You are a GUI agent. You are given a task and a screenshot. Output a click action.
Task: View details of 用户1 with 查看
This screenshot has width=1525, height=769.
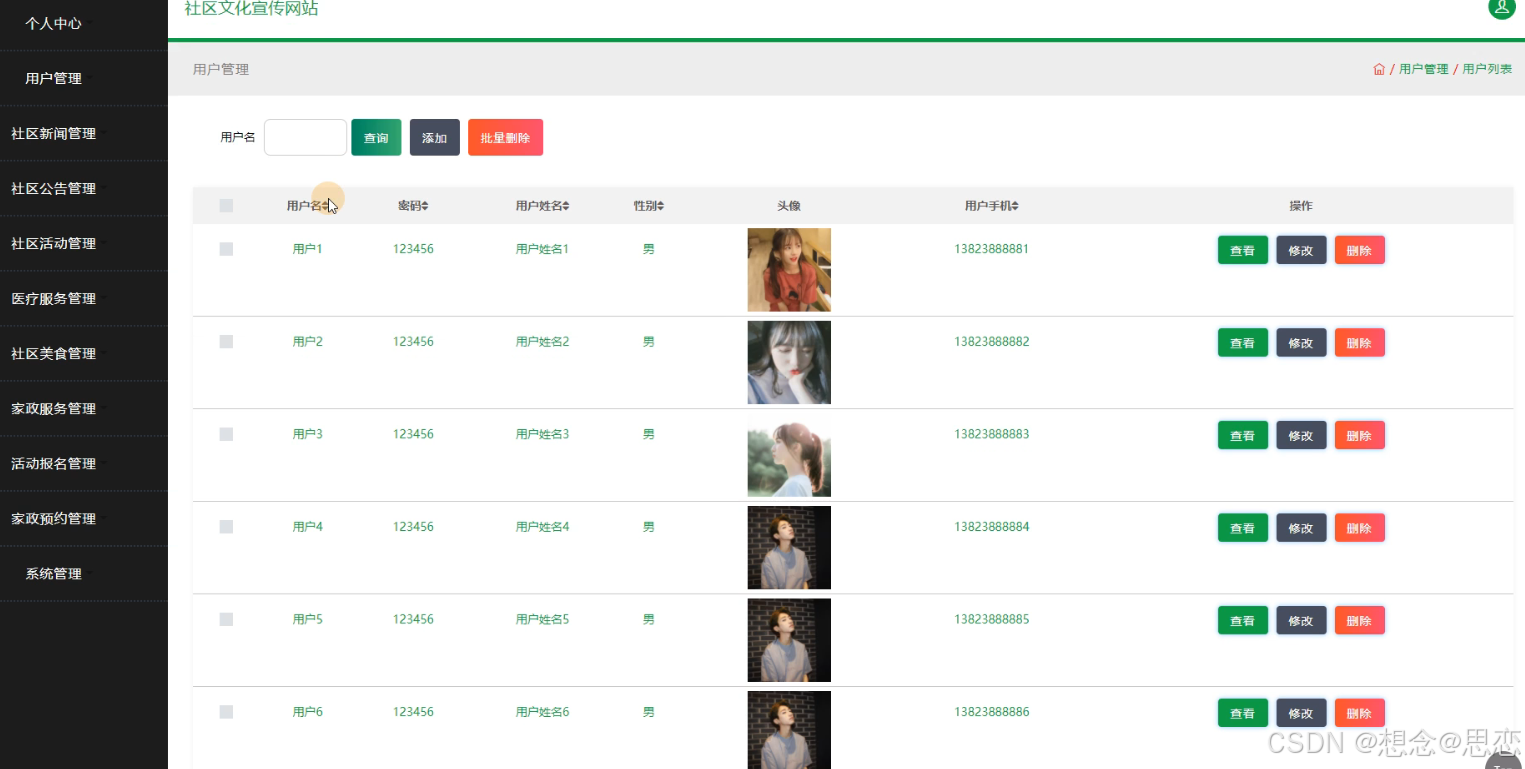1242,250
